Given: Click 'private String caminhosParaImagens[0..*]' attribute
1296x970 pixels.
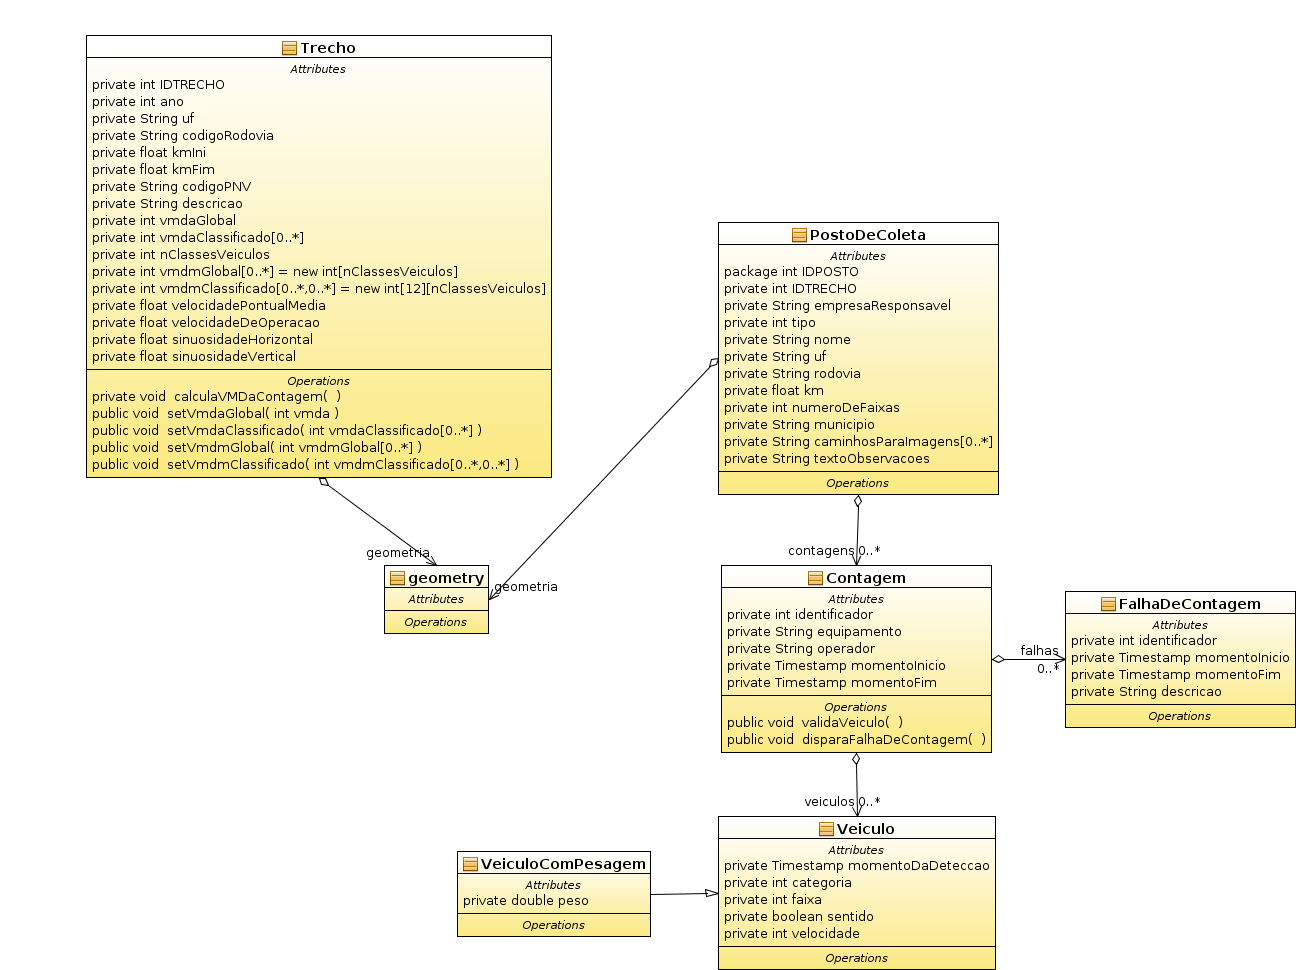Looking at the screenshot, I should [x=858, y=442].
